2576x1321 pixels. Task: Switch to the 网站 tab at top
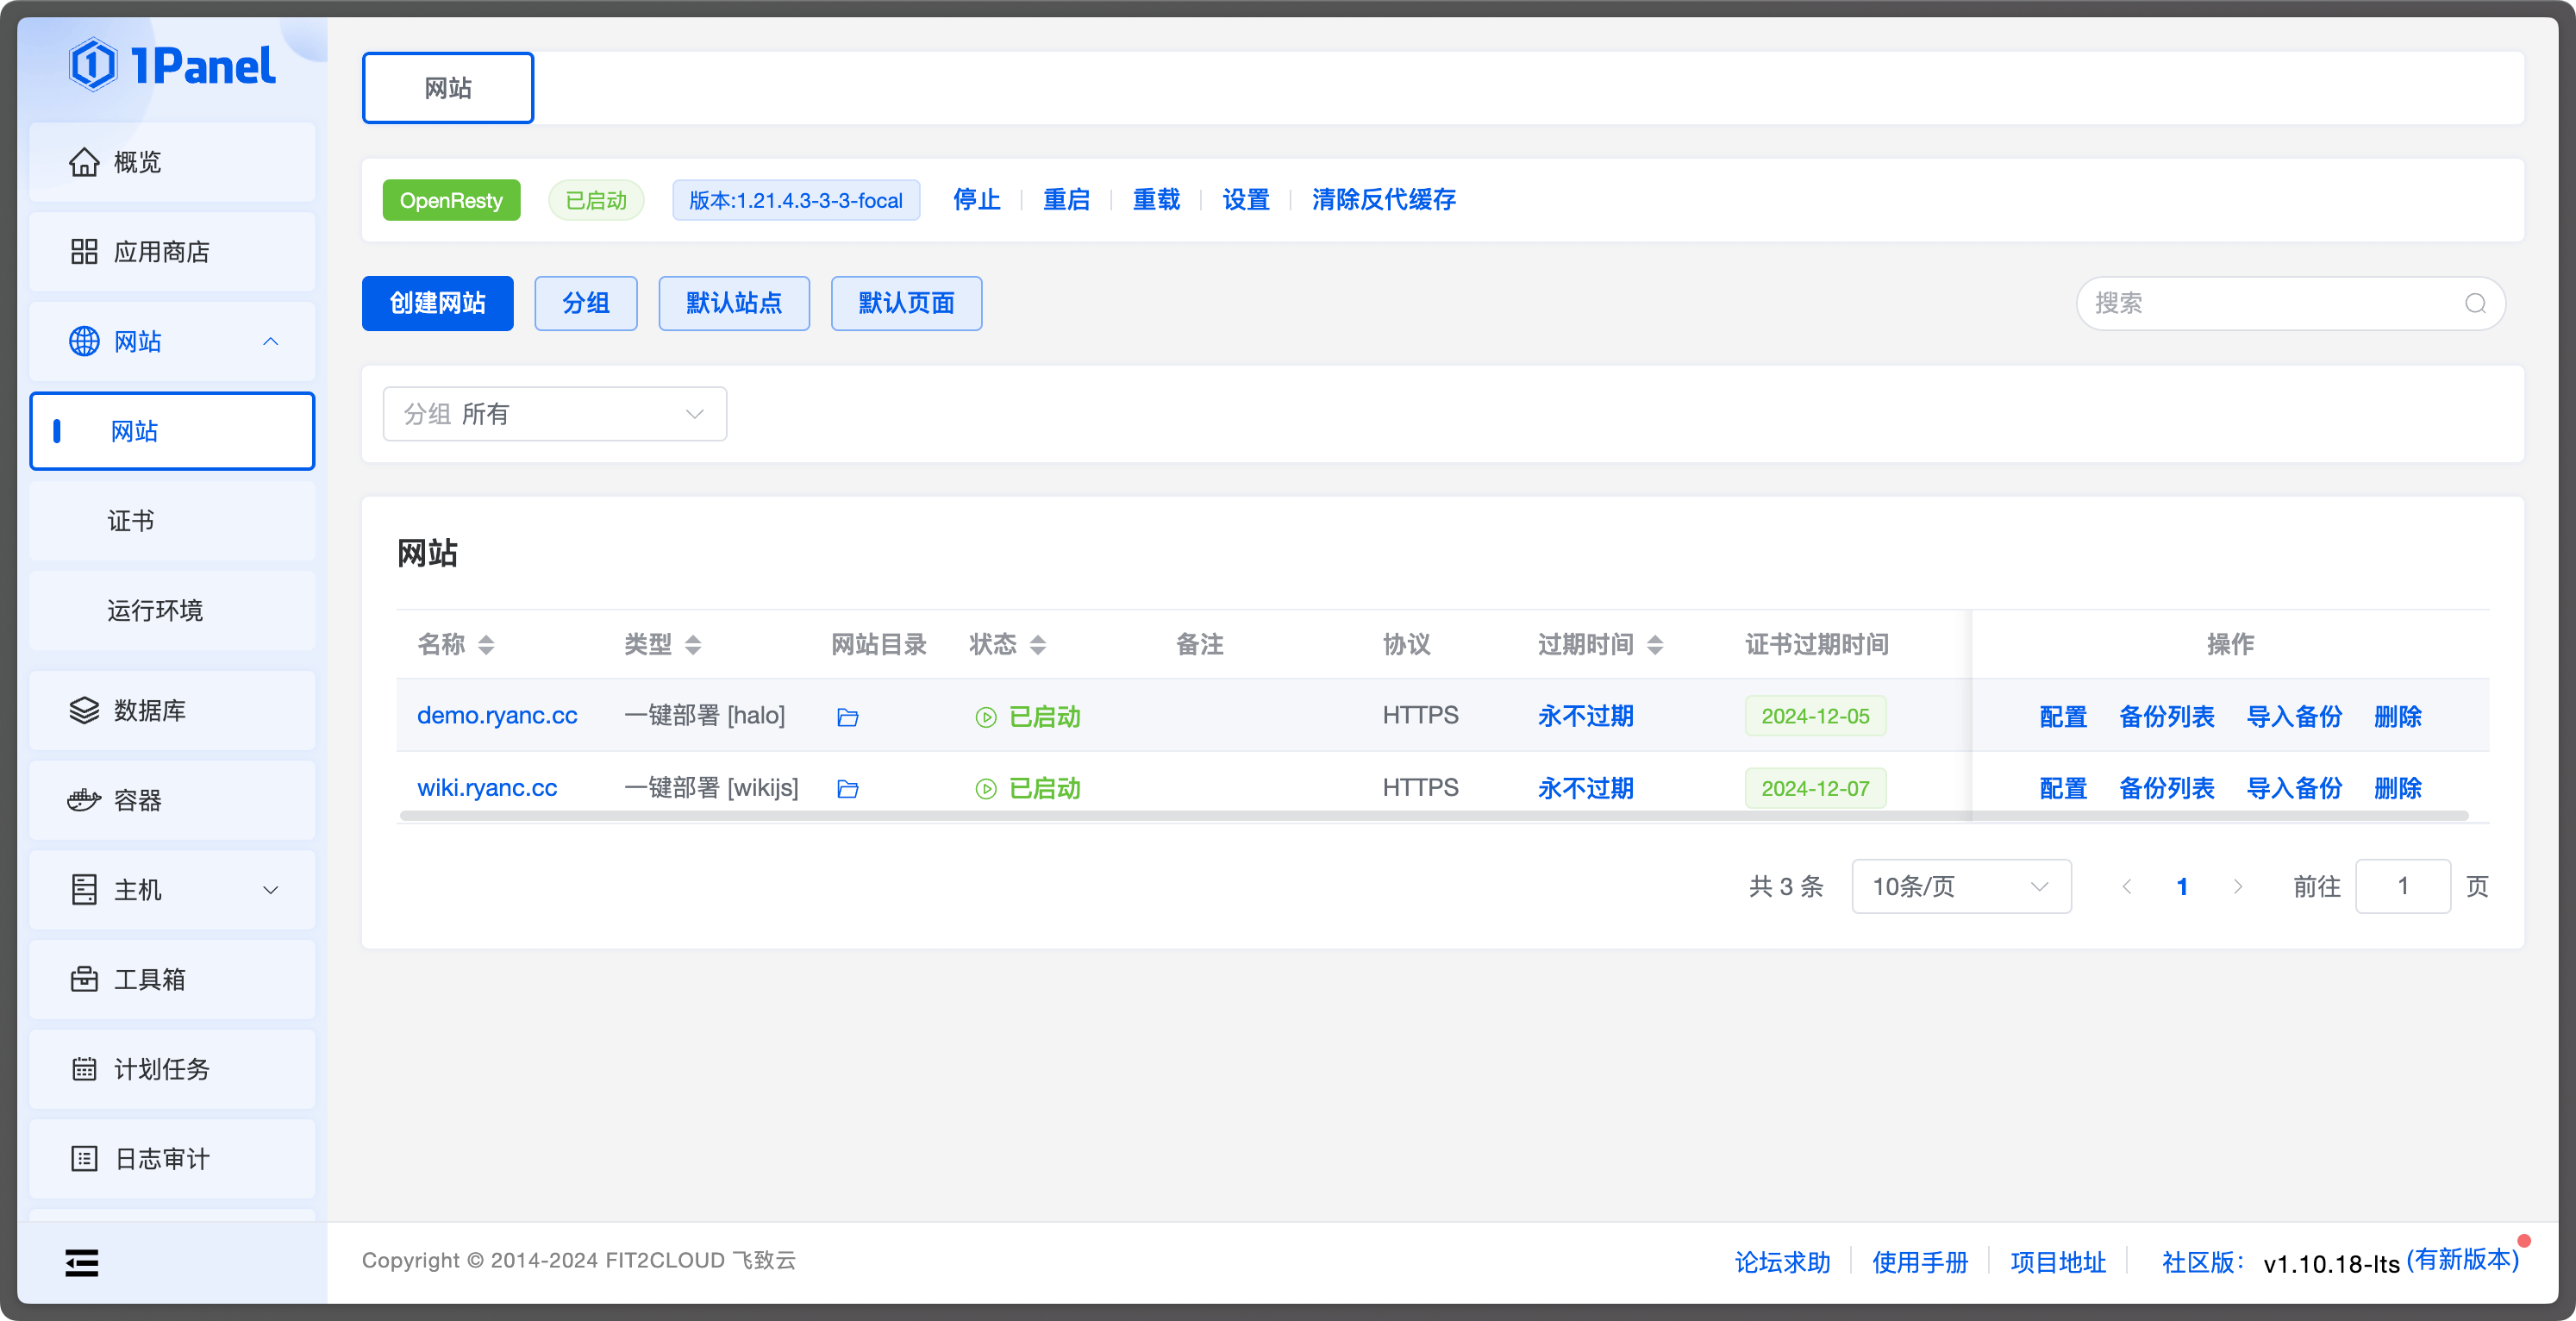click(447, 88)
